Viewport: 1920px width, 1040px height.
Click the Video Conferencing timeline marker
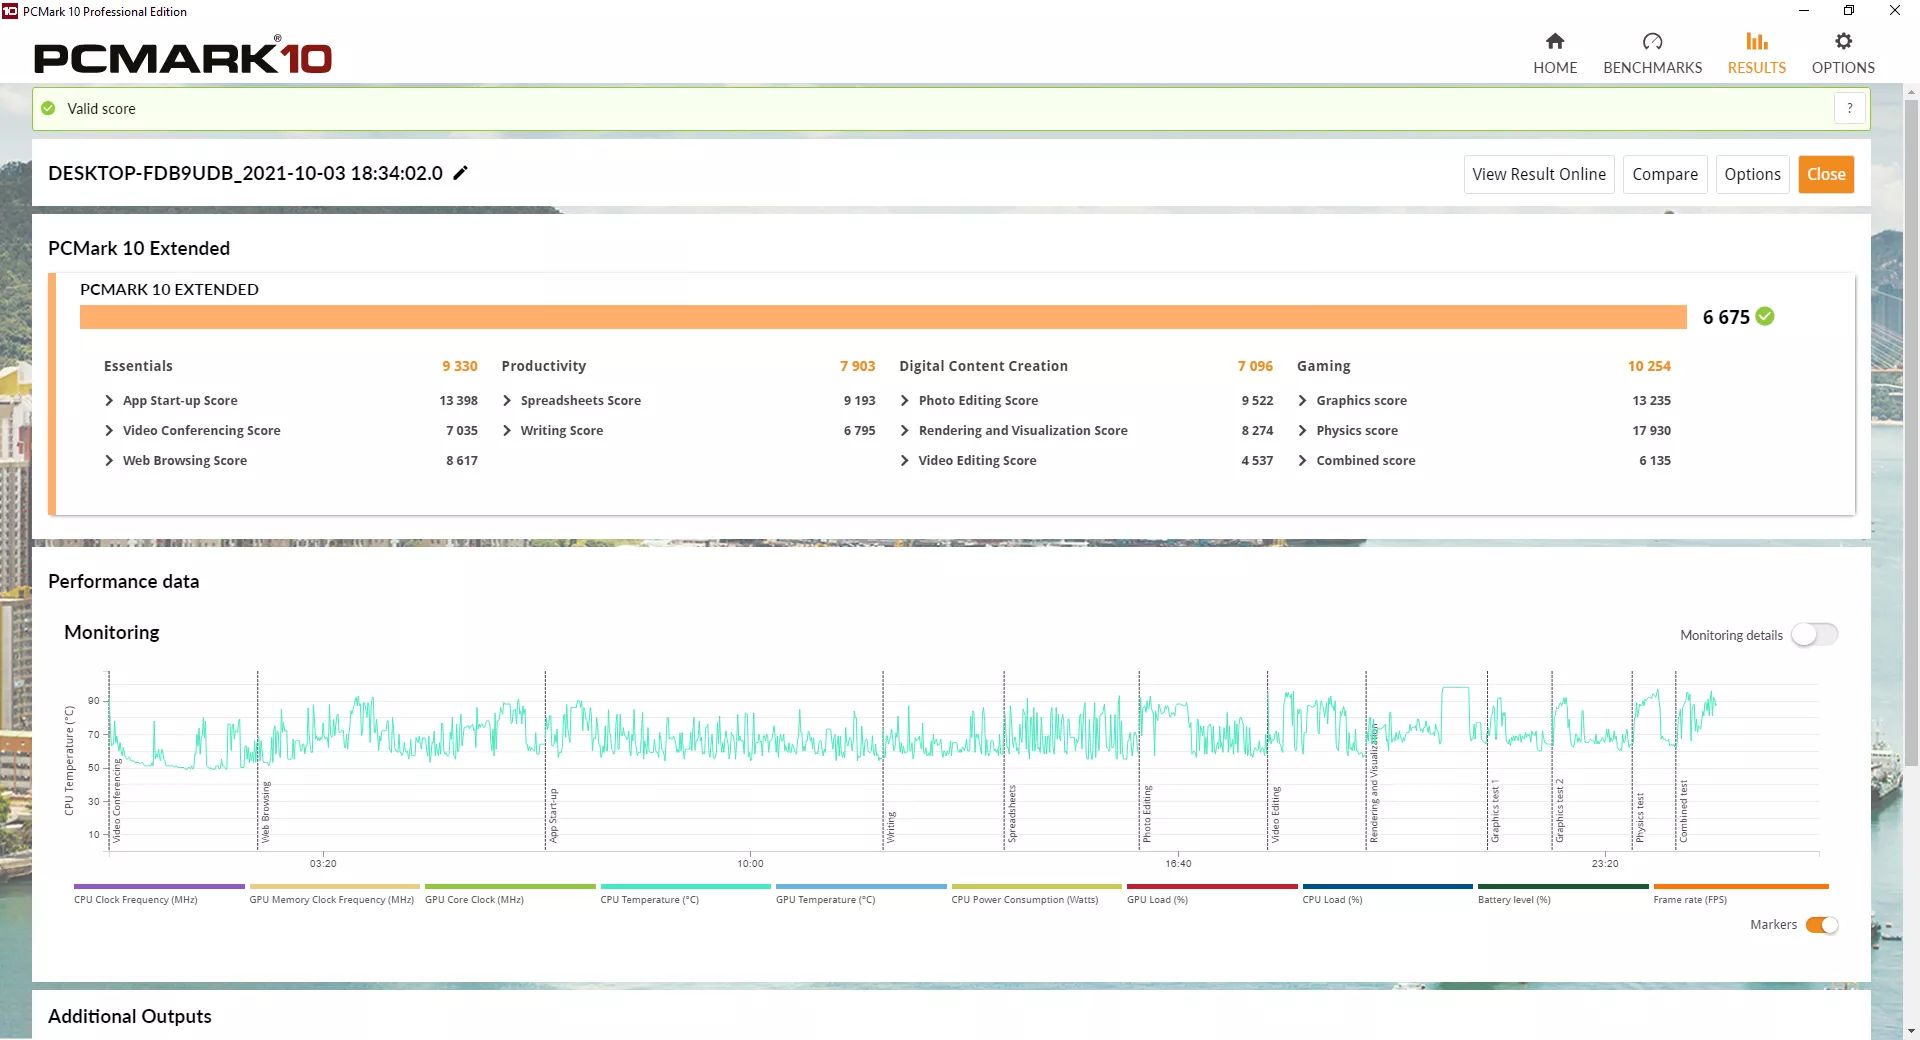tap(116, 800)
